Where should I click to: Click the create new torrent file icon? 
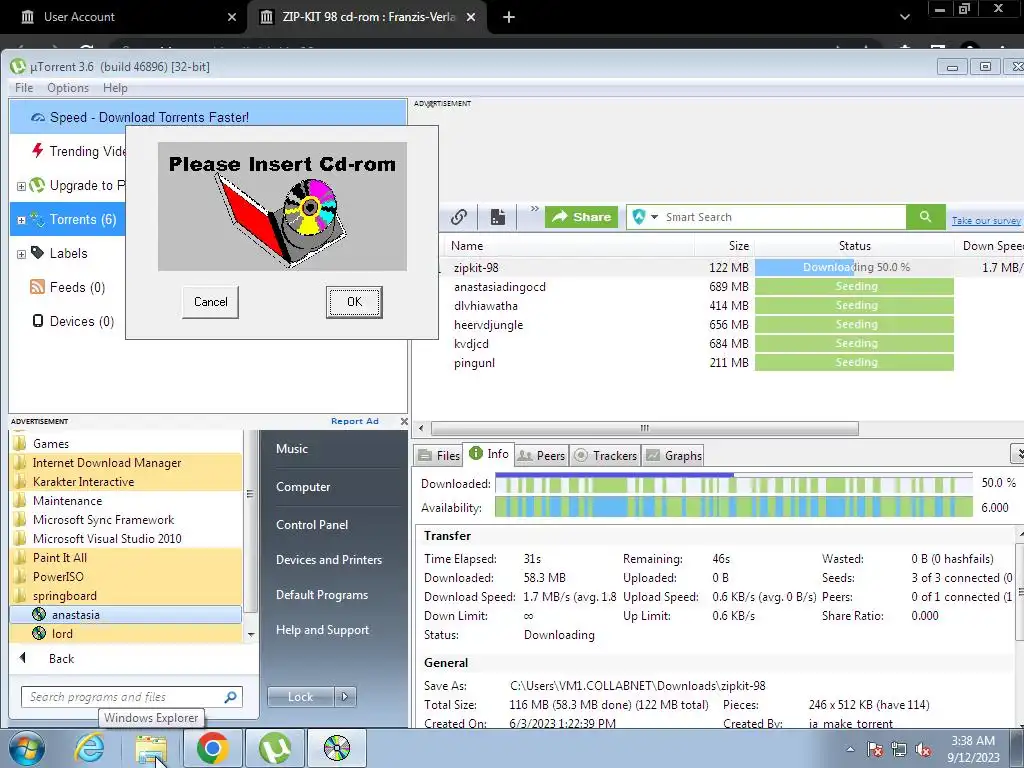tap(498, 217)
